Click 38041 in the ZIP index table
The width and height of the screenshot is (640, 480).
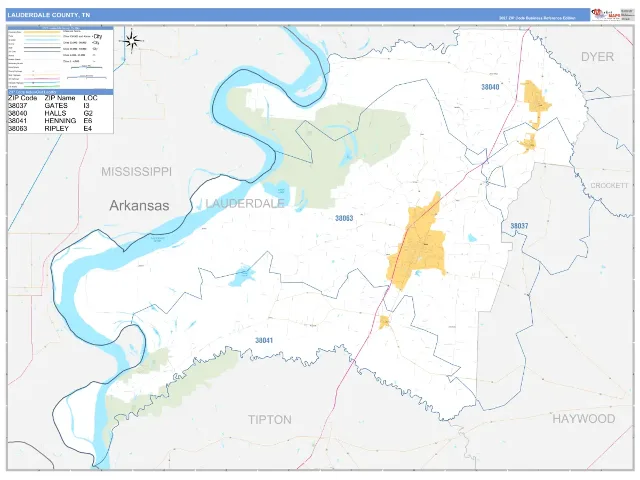[18, 121]
